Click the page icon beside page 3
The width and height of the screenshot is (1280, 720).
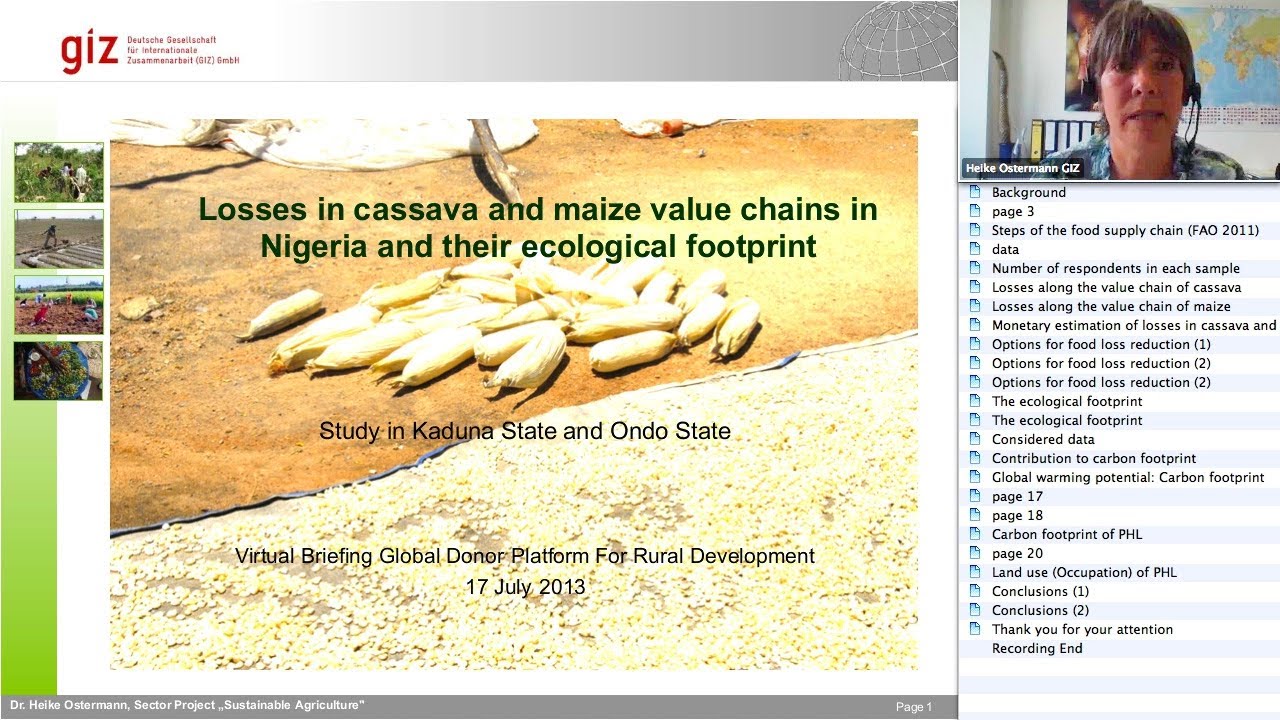tap(975, 211)
